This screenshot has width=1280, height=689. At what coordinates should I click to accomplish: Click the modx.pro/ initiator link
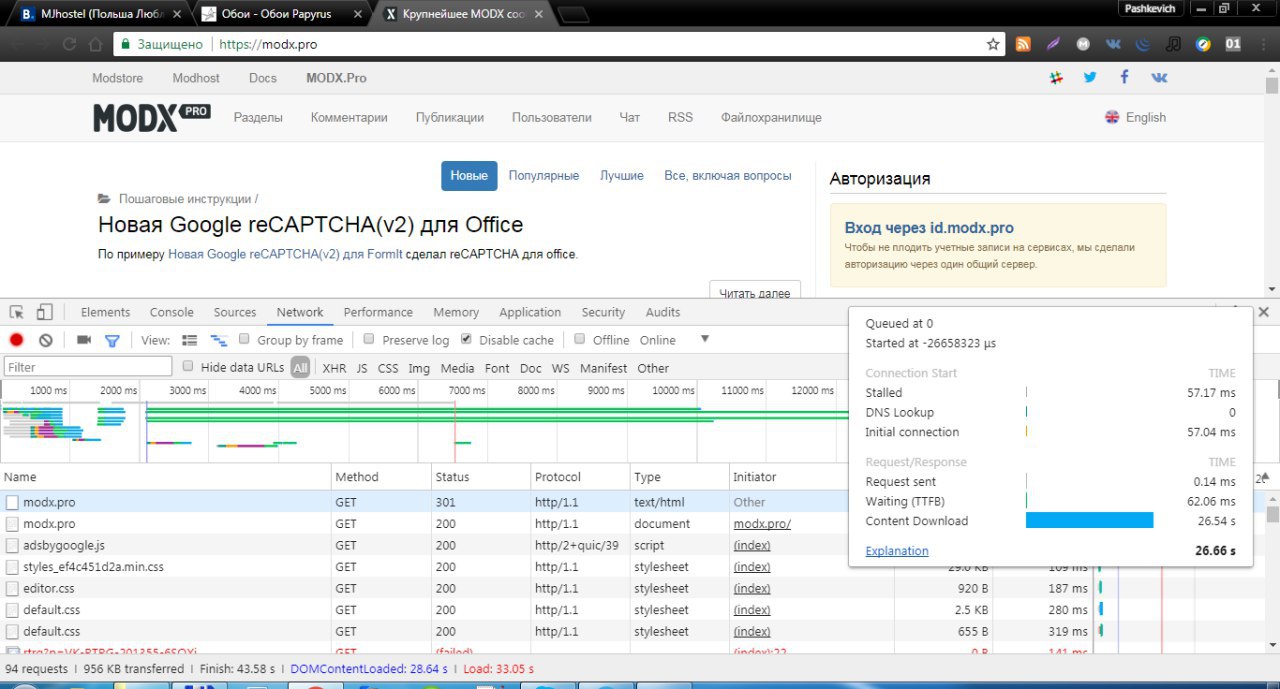pyautogui.click(x=762, y=524)
